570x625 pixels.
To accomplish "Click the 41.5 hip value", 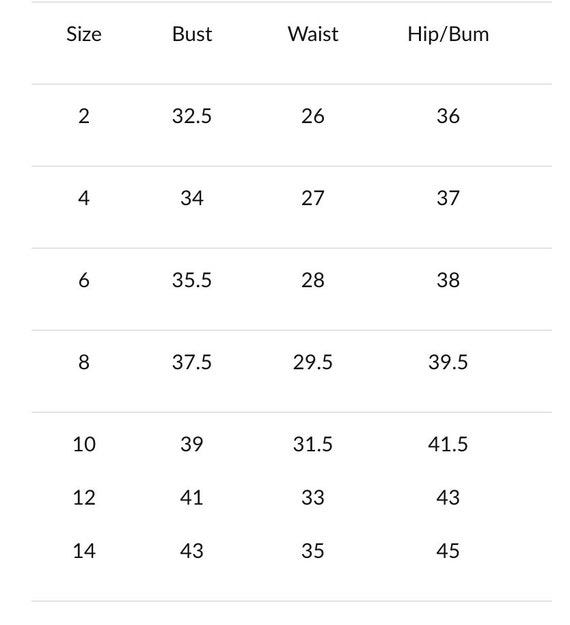I will click(448, 444).
